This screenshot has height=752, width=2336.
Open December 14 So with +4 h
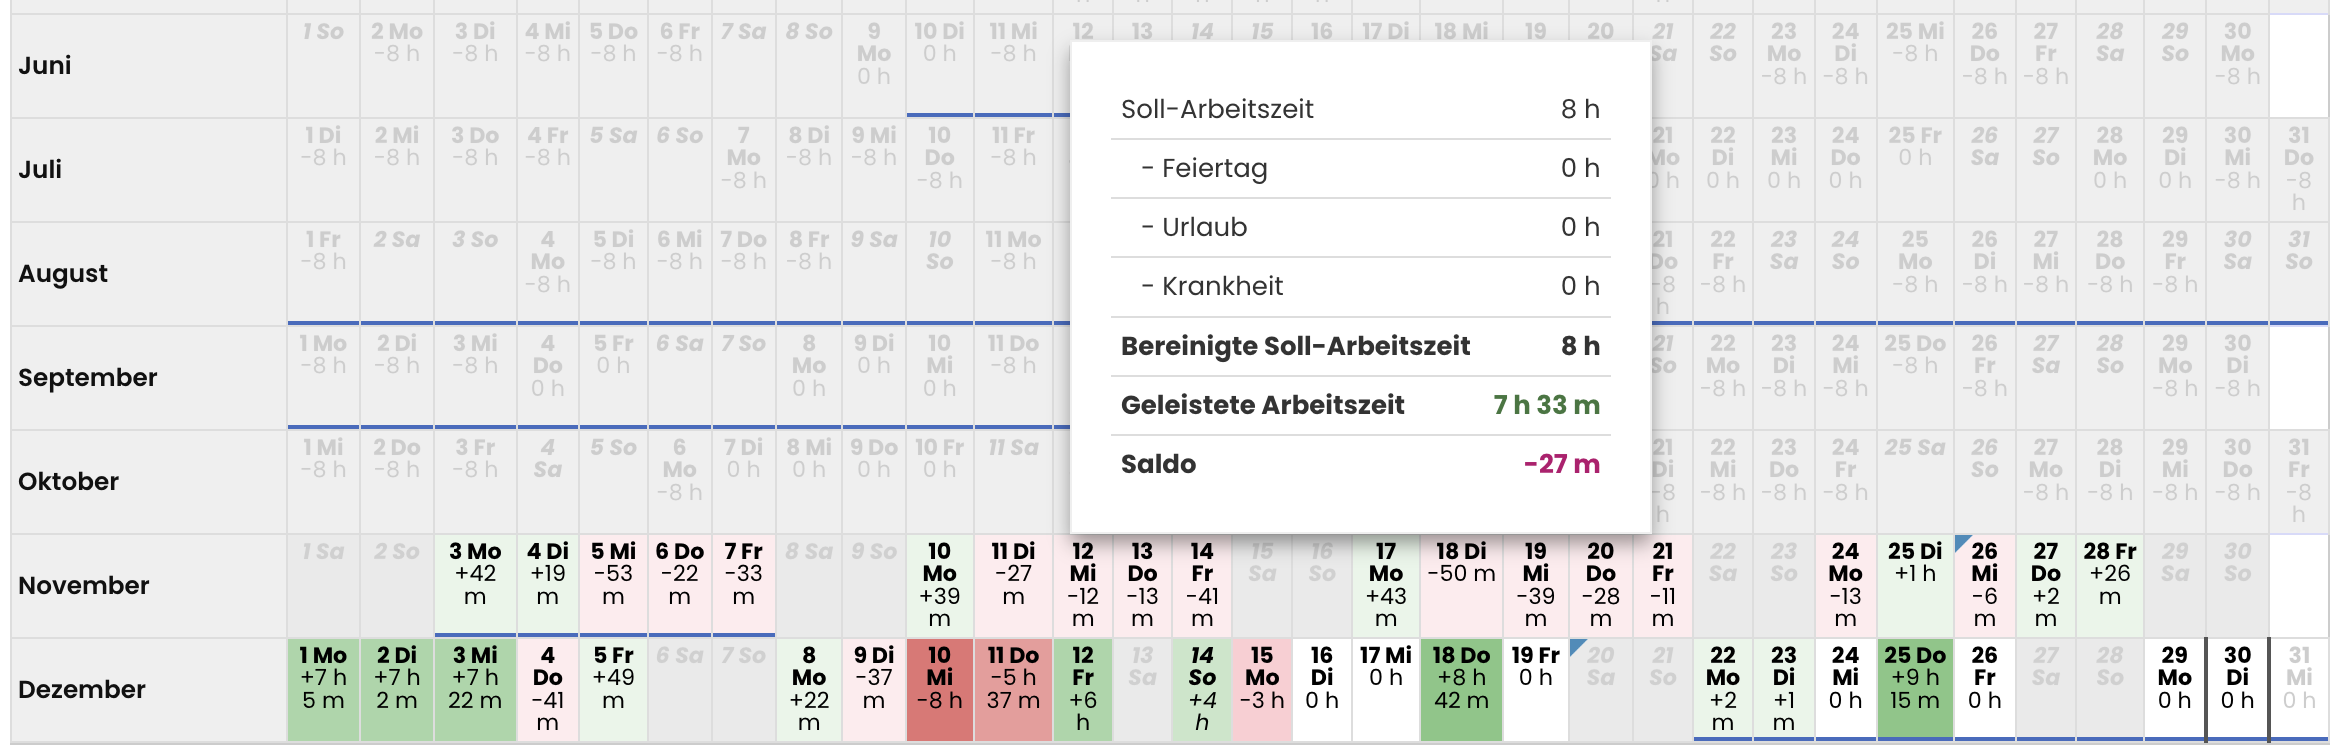pyautogui.click(x=1202, y=689)
